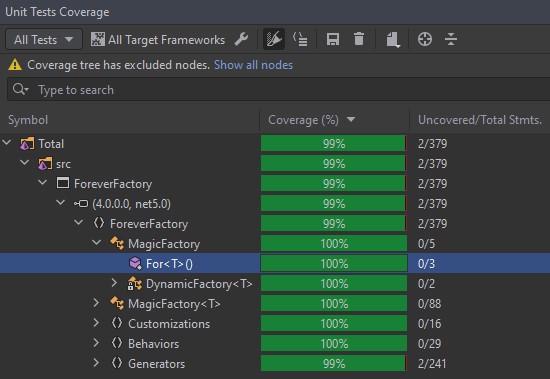Select the Behaviors row label
Screen dimensions: 550x379
coord(153,344)
